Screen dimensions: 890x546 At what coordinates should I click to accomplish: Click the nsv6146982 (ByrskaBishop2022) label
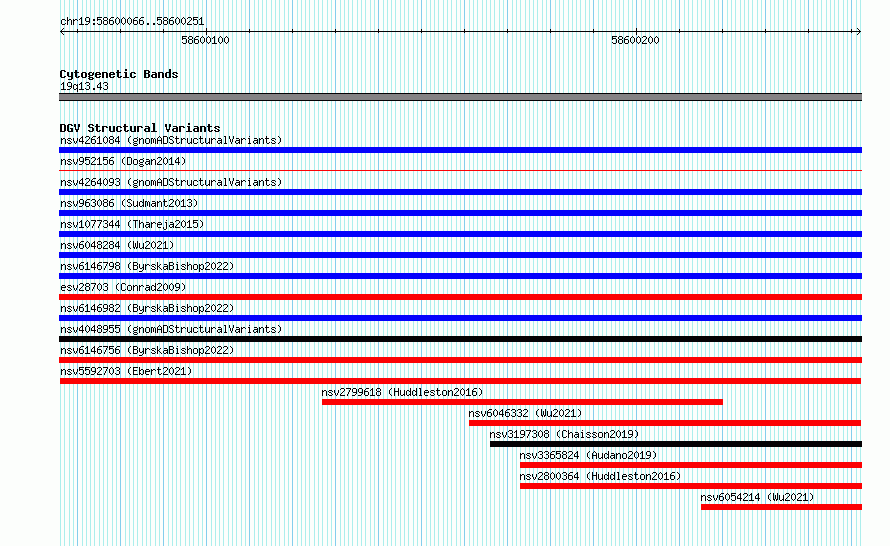coord(147,308)
